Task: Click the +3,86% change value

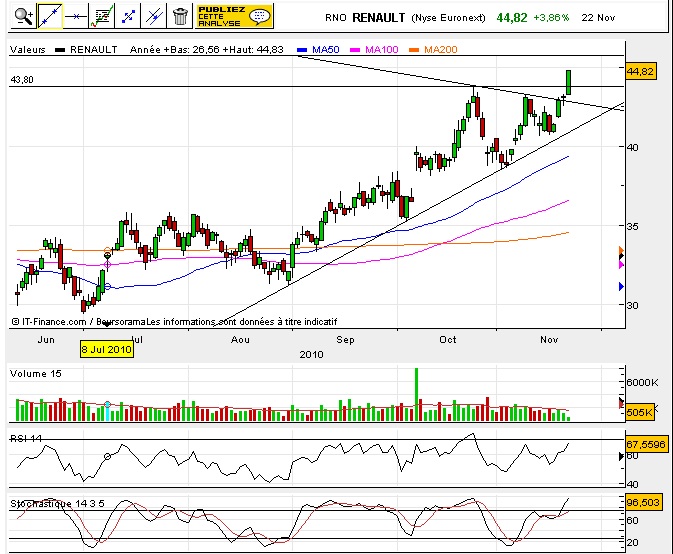Action: (551, 18)
